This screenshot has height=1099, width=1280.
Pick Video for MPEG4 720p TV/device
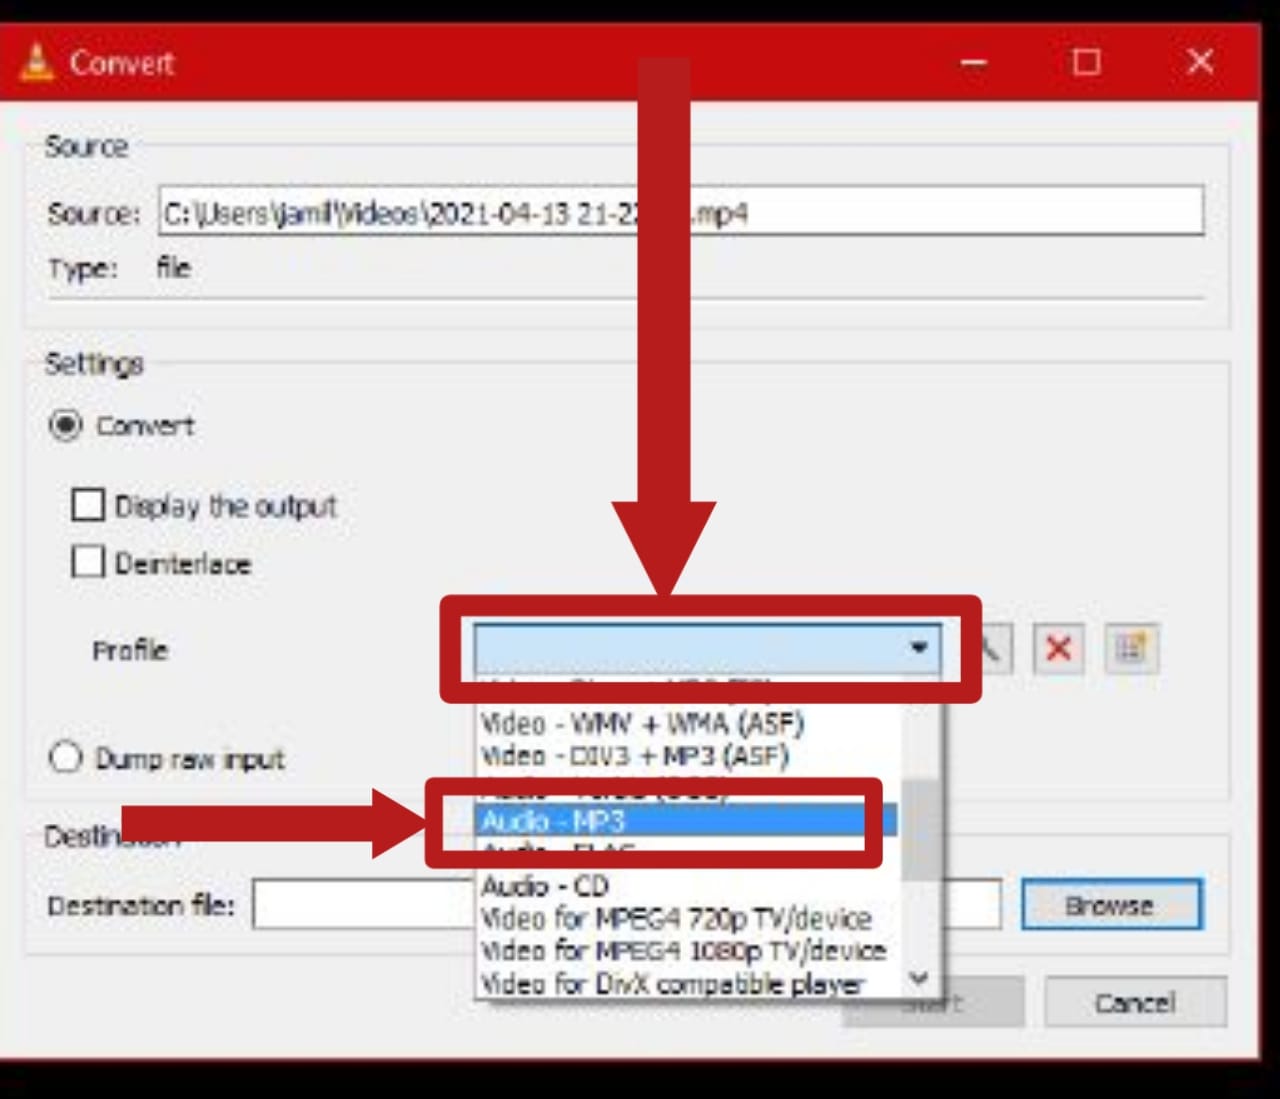pos(688,918)
